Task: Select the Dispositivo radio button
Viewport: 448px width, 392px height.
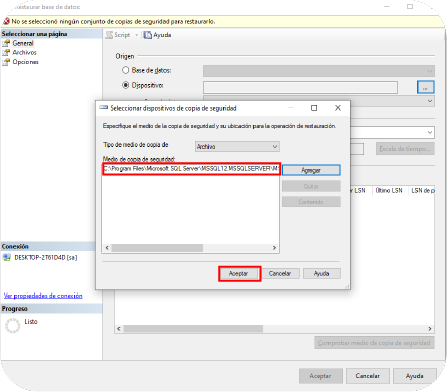Action: (125, 85)
